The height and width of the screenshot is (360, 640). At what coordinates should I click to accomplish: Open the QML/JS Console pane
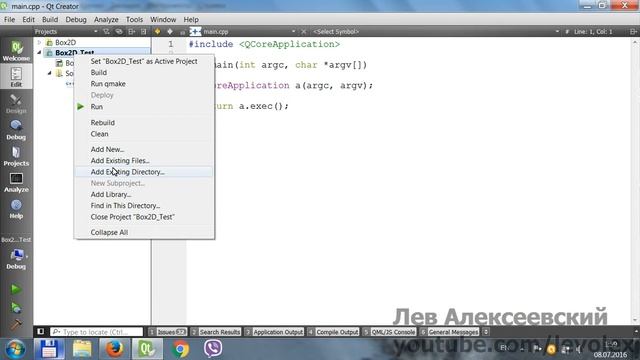click(x=389, y=332)
